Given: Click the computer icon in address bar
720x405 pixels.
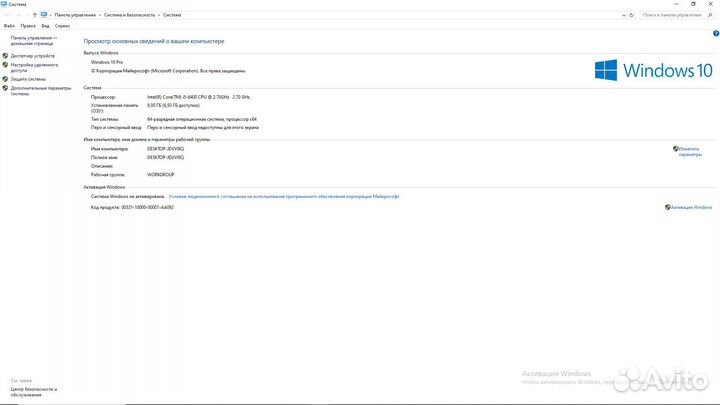Looking at the screenshot, I should [x=44, y=15].
